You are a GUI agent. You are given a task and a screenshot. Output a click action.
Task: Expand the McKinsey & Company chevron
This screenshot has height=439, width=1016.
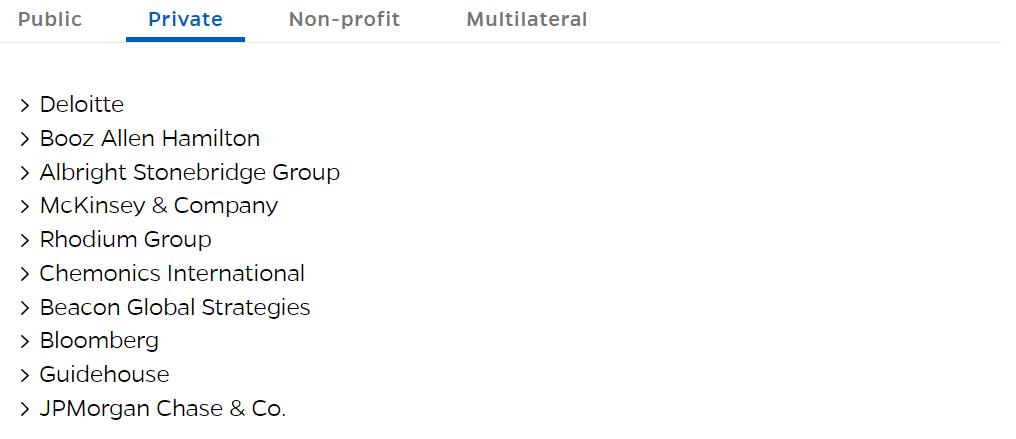click(x=25, y=207)
